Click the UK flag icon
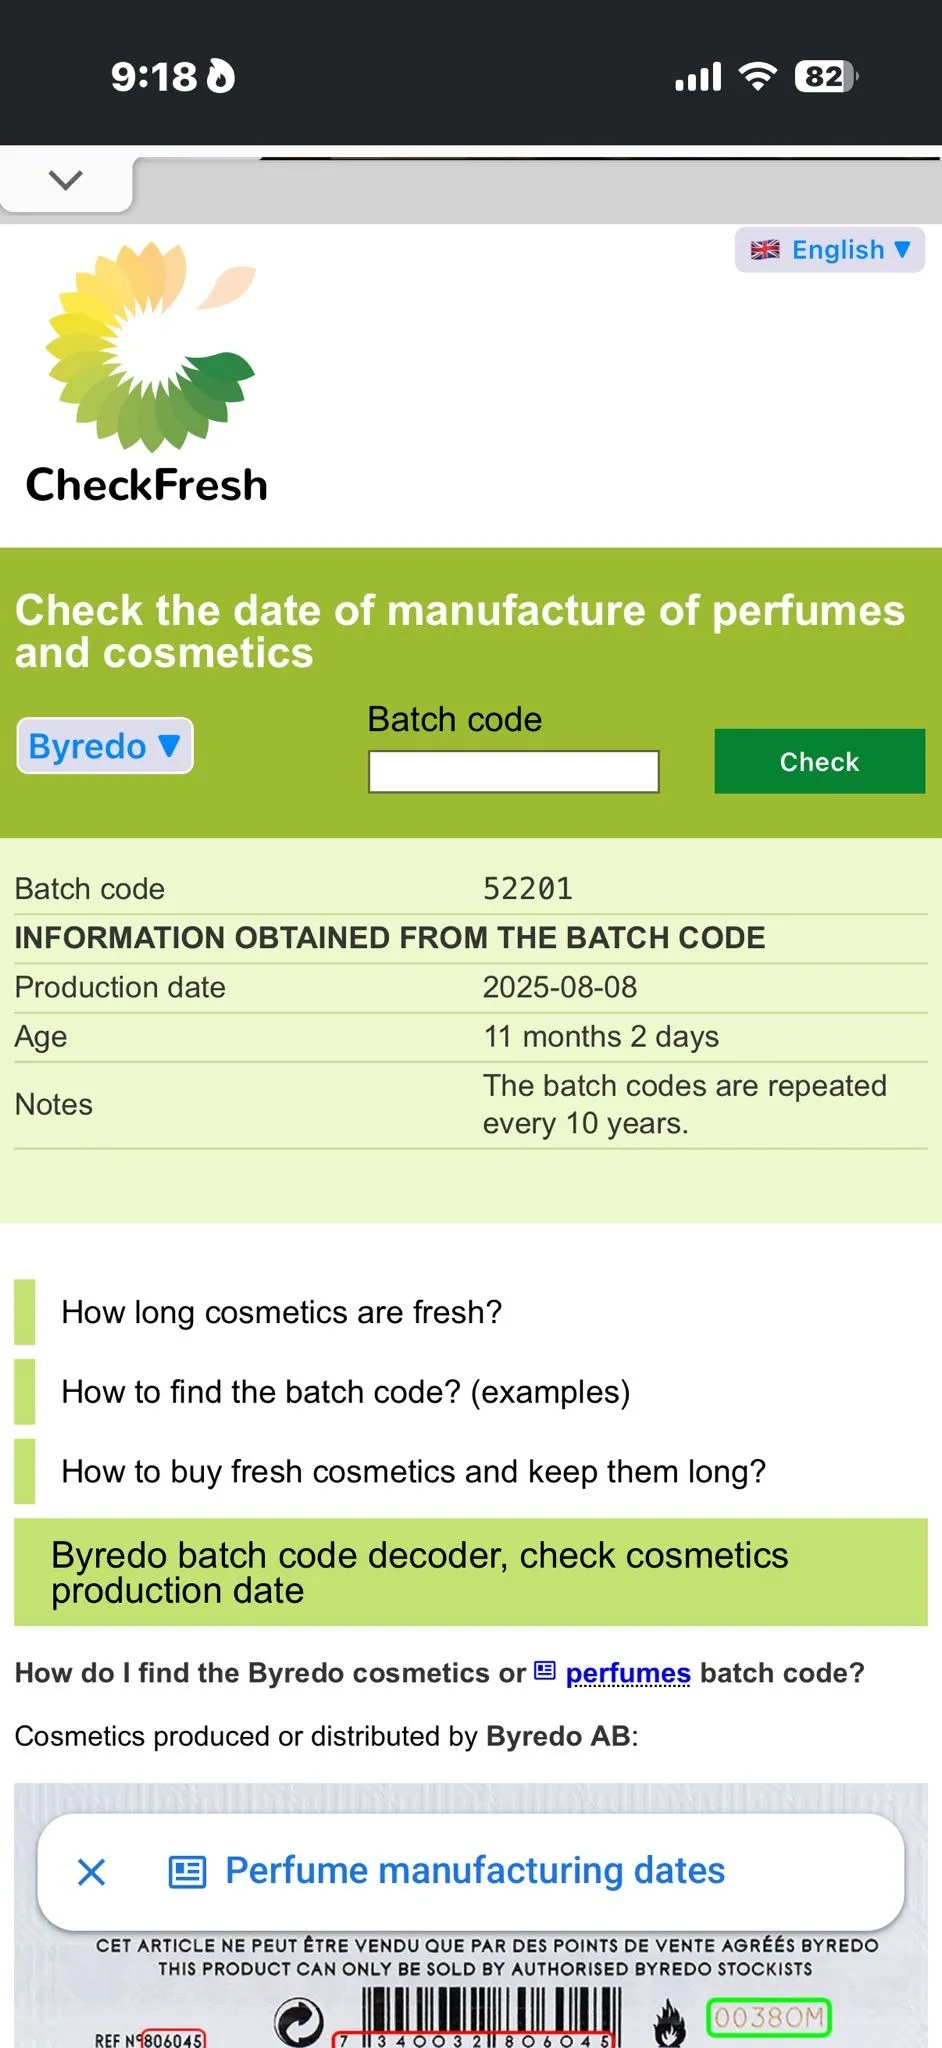 (x=765, y=250)
